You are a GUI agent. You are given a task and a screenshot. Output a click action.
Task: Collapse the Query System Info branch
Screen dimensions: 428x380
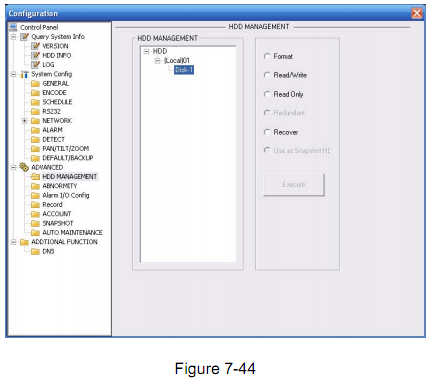click(x=13, y=37)
